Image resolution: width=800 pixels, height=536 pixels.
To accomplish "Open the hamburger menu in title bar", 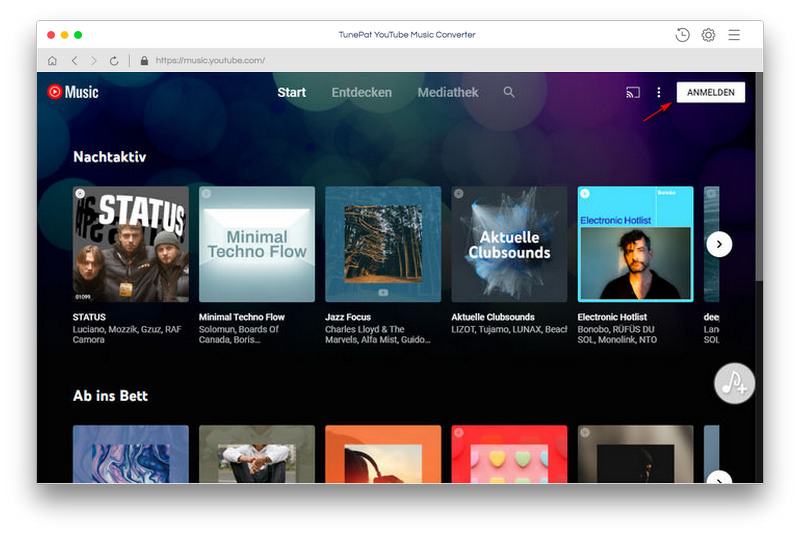I will (734, 35).
